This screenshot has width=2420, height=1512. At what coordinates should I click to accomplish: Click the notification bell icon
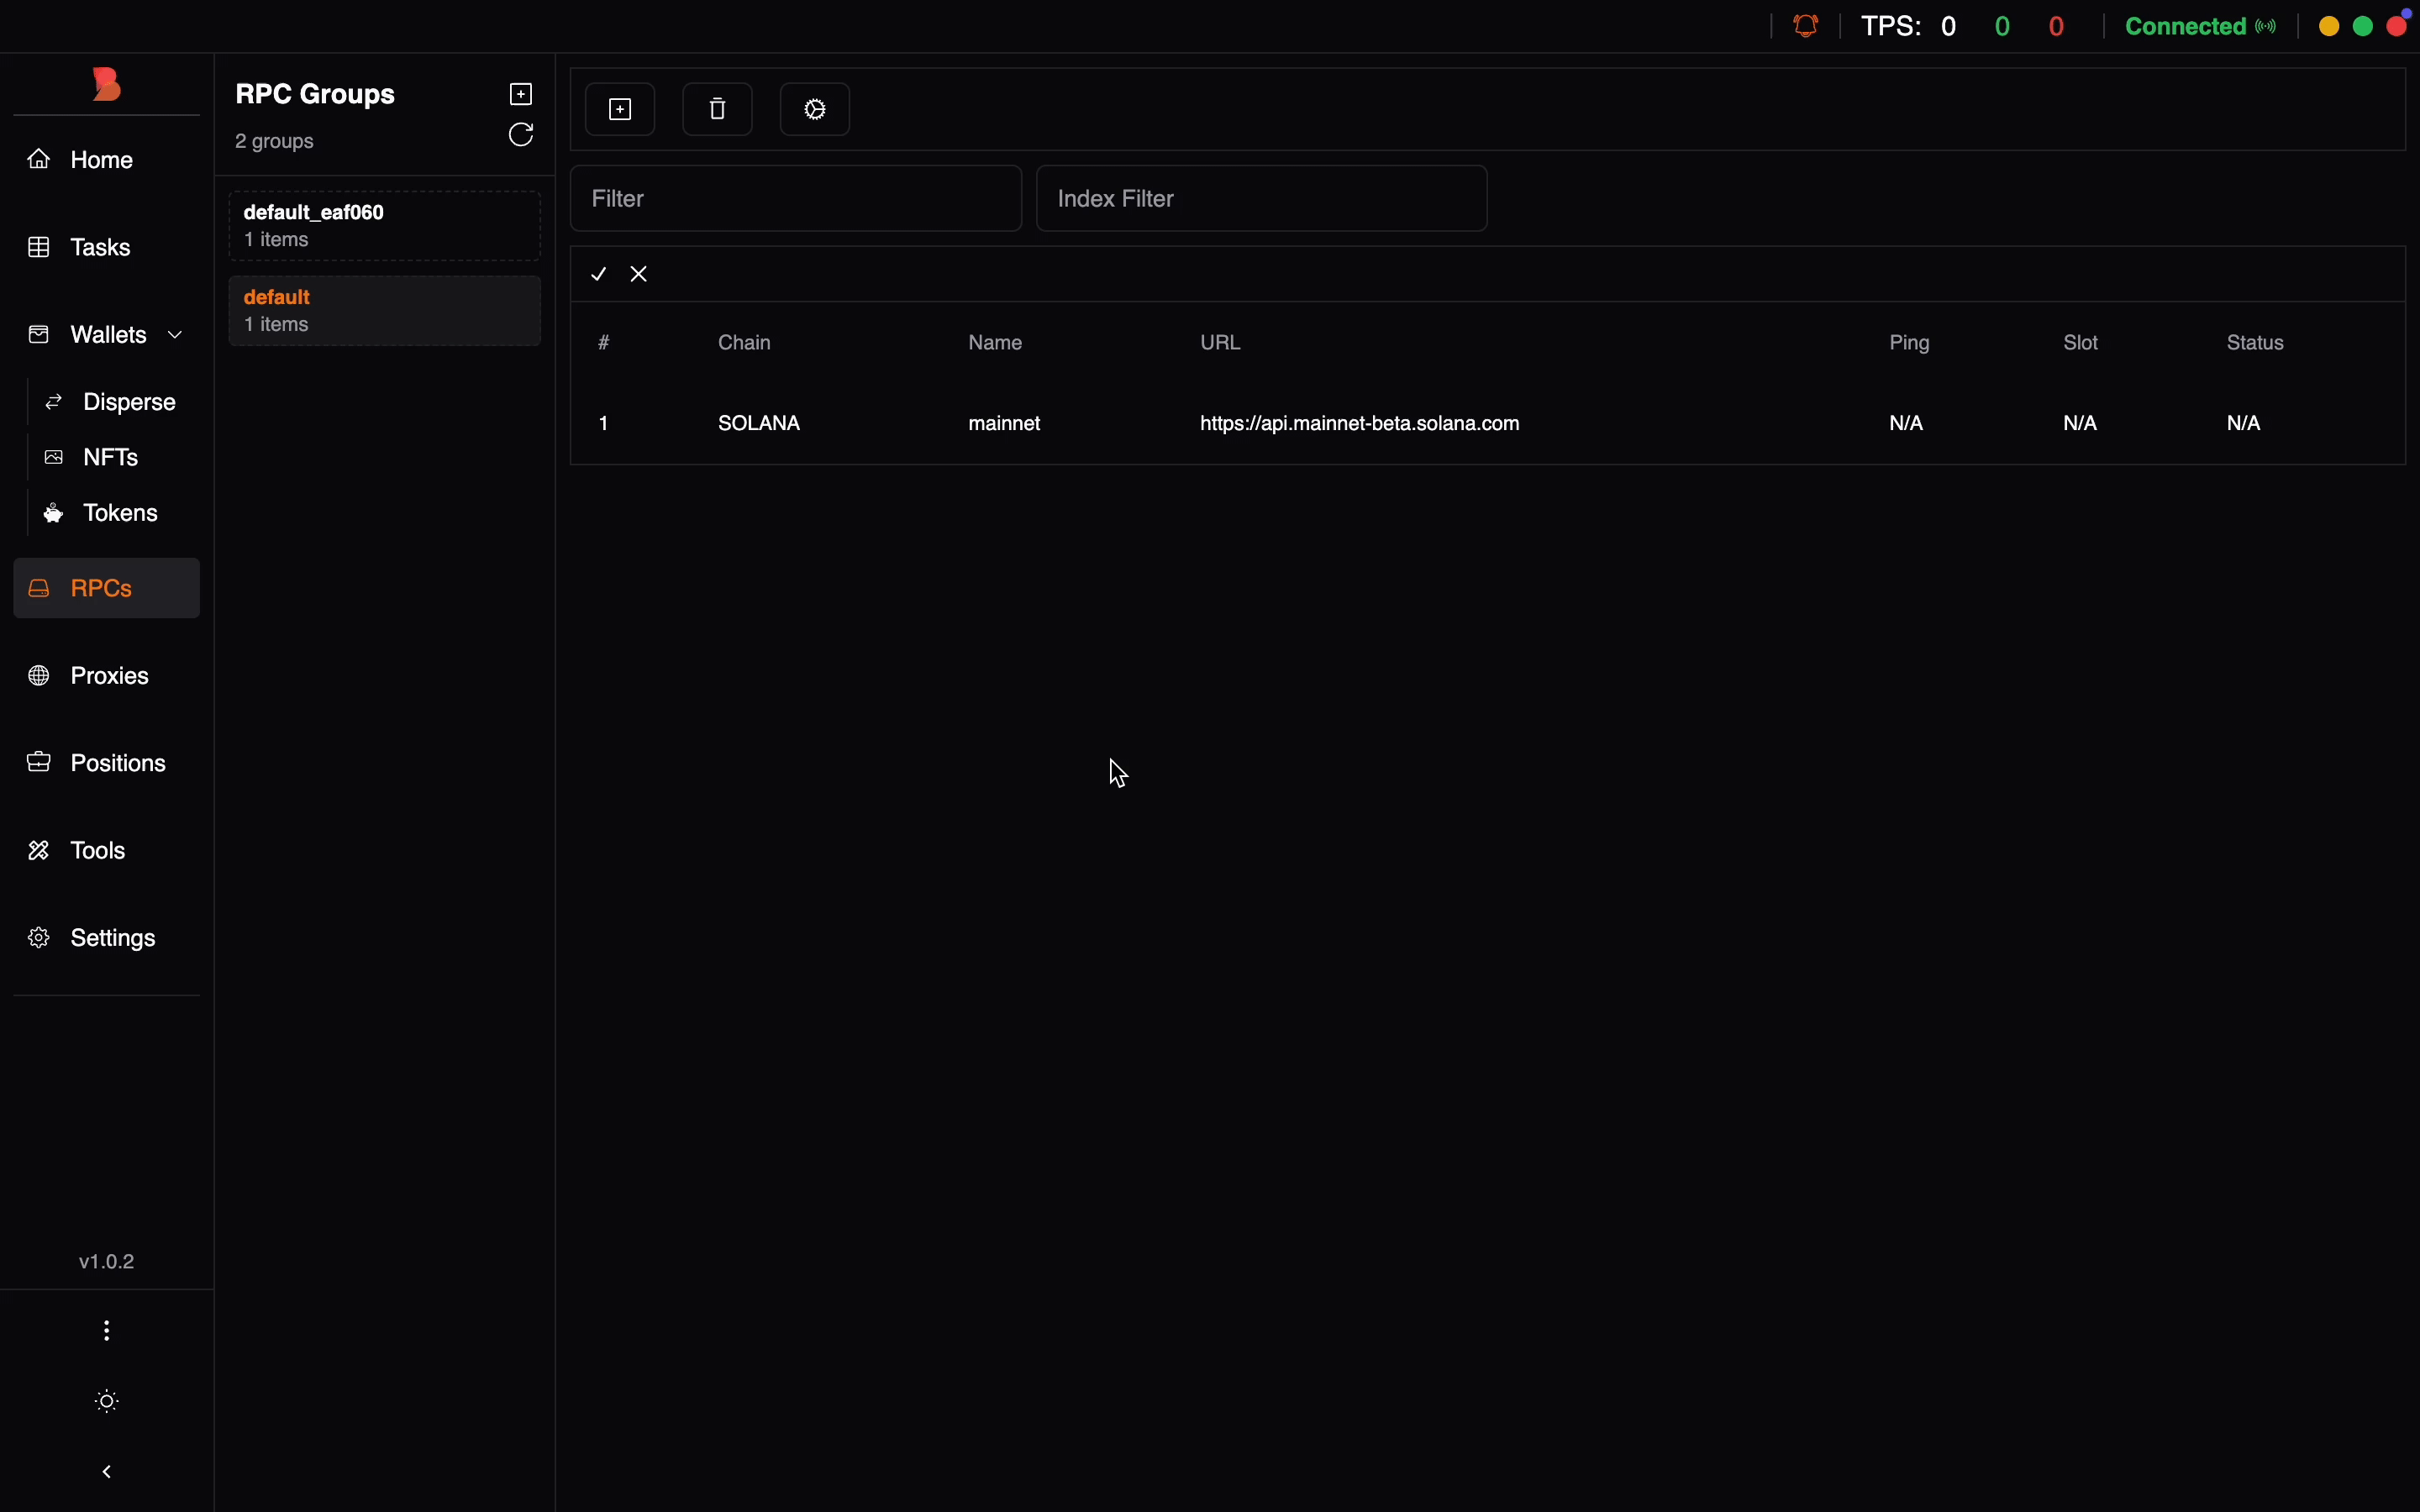1806,26
